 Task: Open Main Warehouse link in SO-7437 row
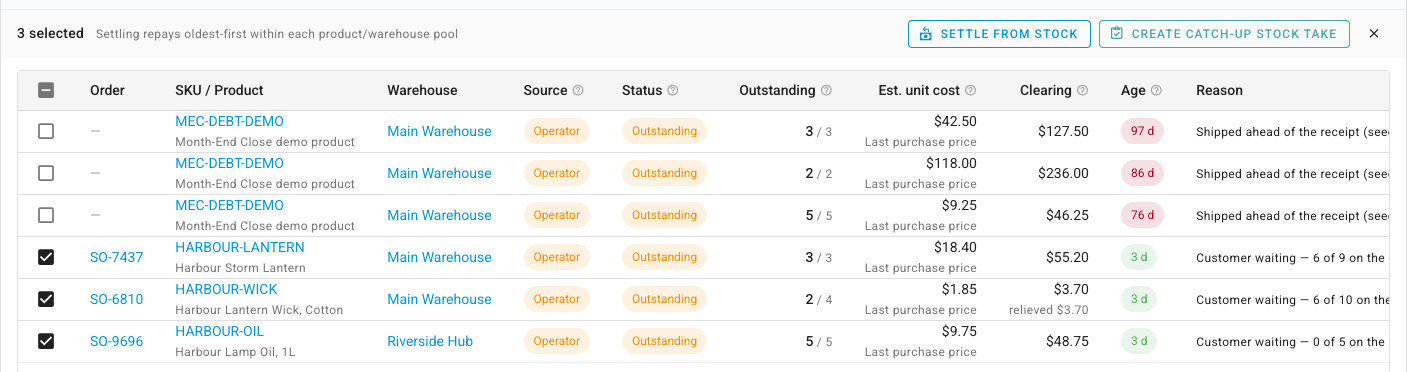[x=439, y=257]
